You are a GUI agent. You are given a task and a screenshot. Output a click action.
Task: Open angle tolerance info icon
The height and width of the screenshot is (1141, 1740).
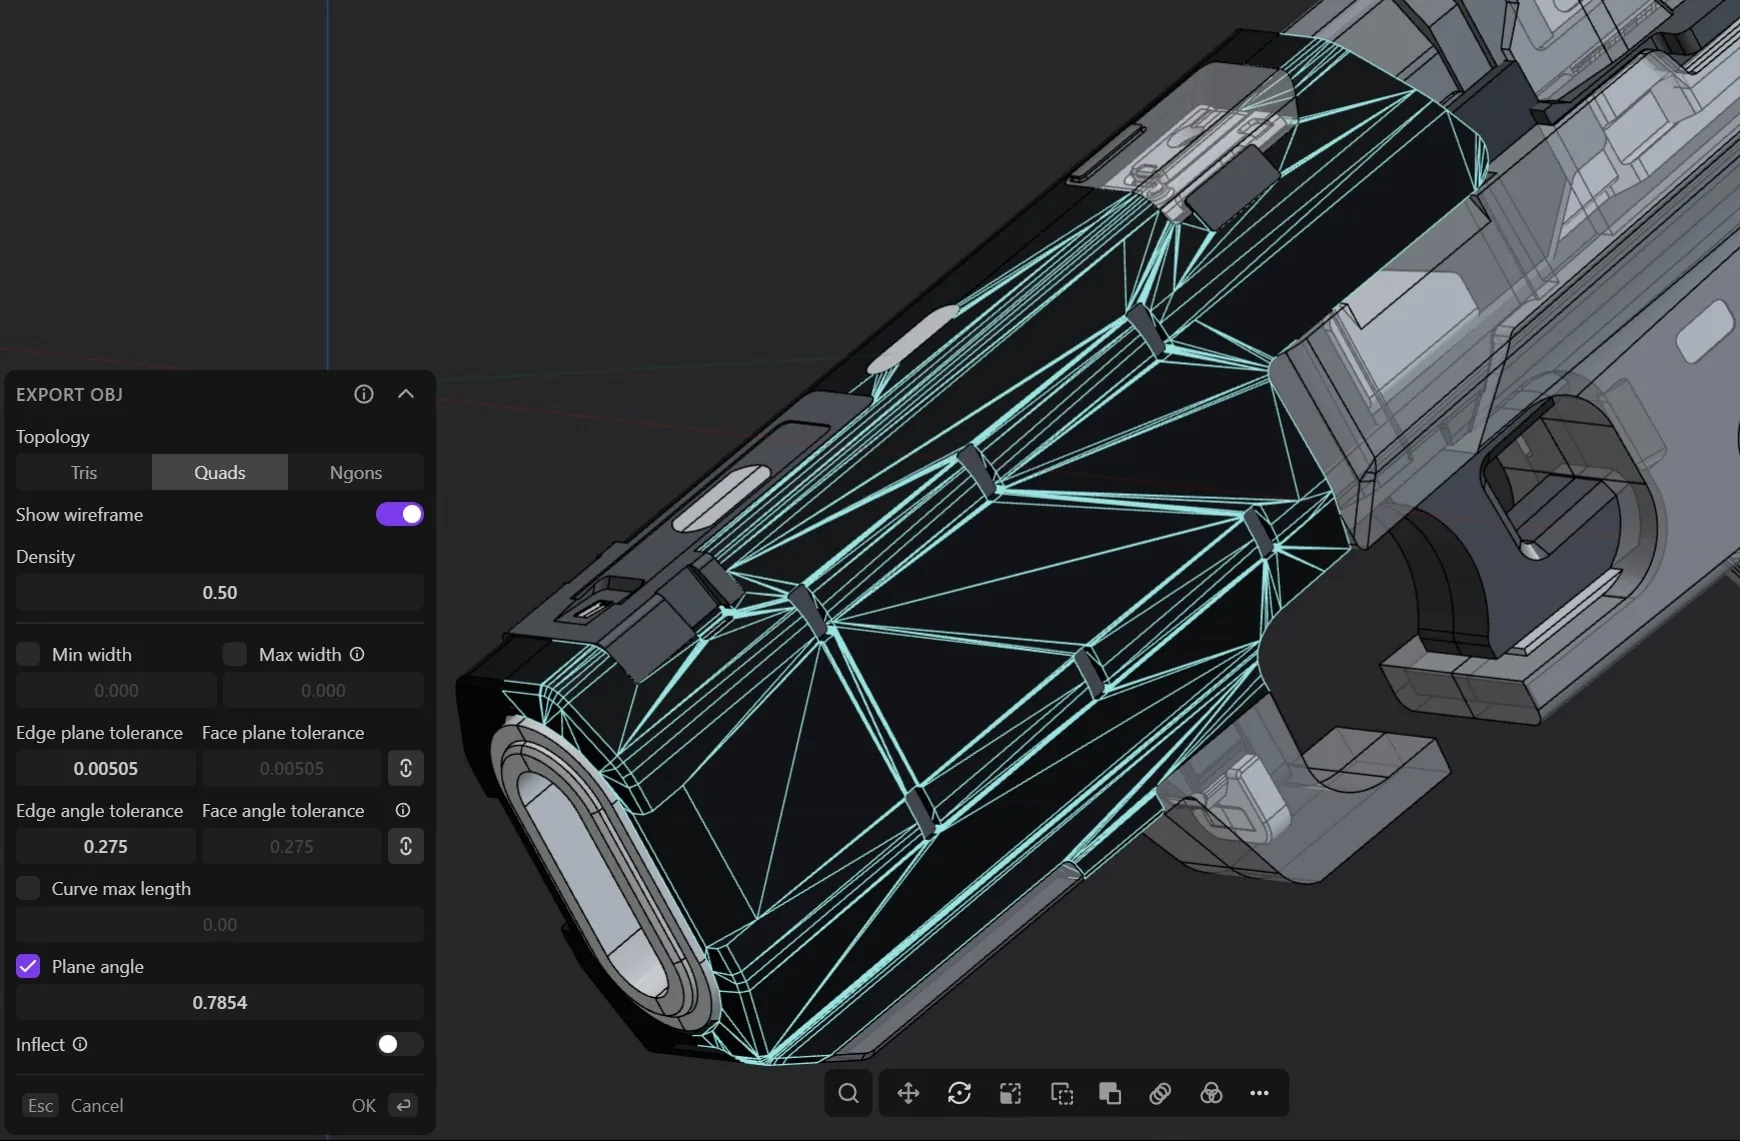click(x=403, y=810)
